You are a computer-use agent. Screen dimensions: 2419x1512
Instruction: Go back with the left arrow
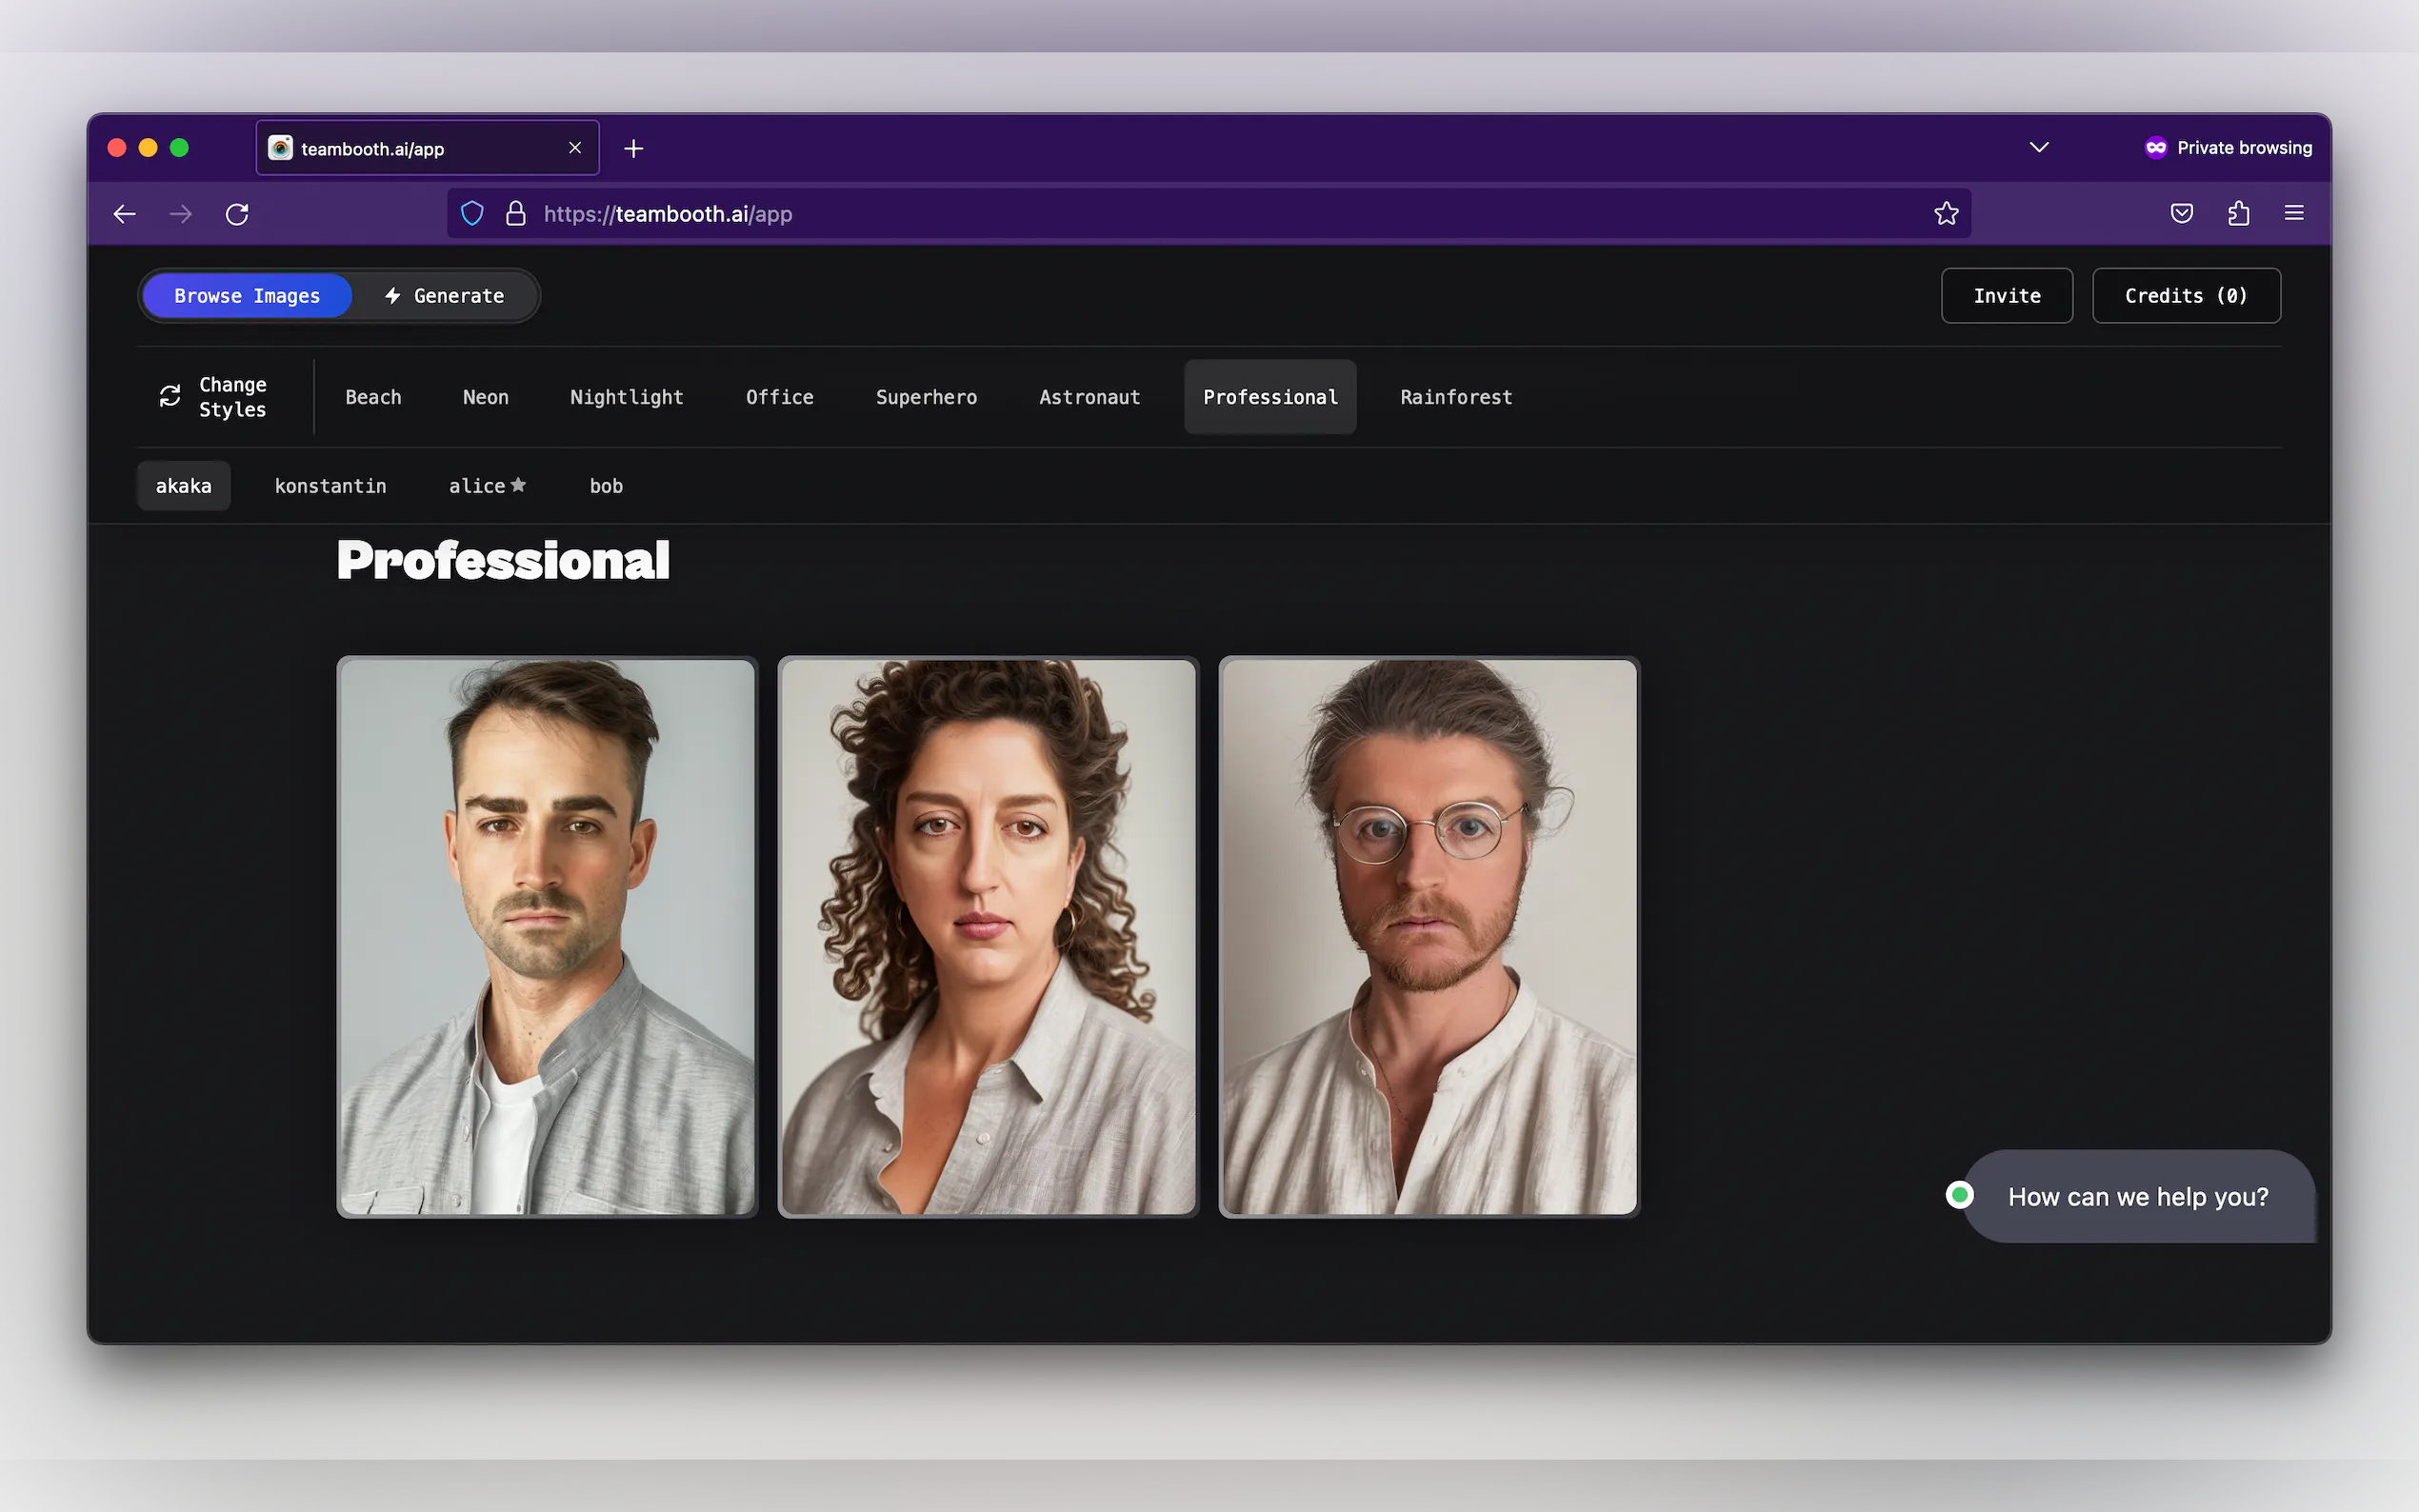pos(124,214)
